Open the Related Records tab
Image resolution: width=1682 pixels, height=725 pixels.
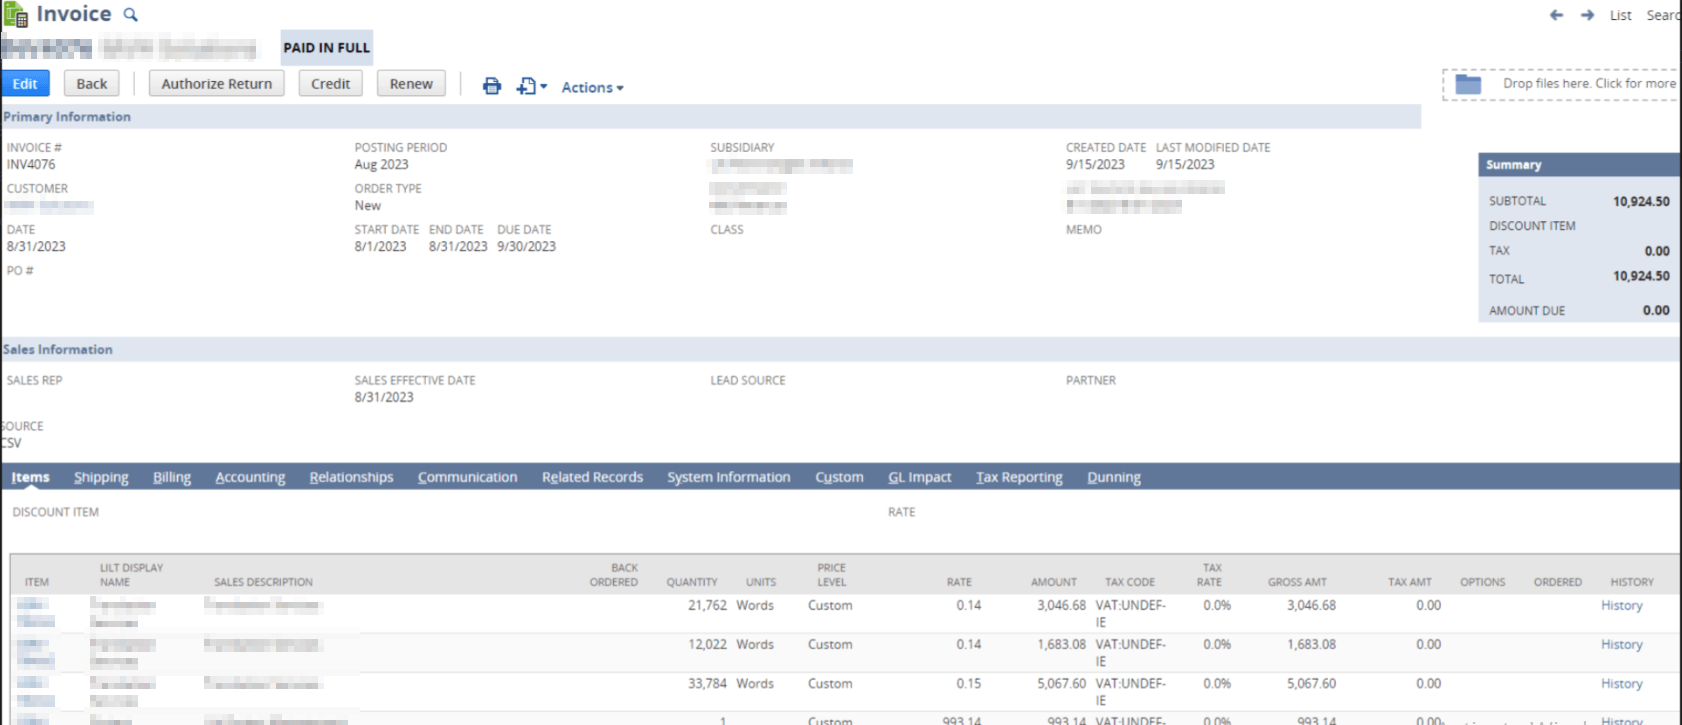point(592,477)
